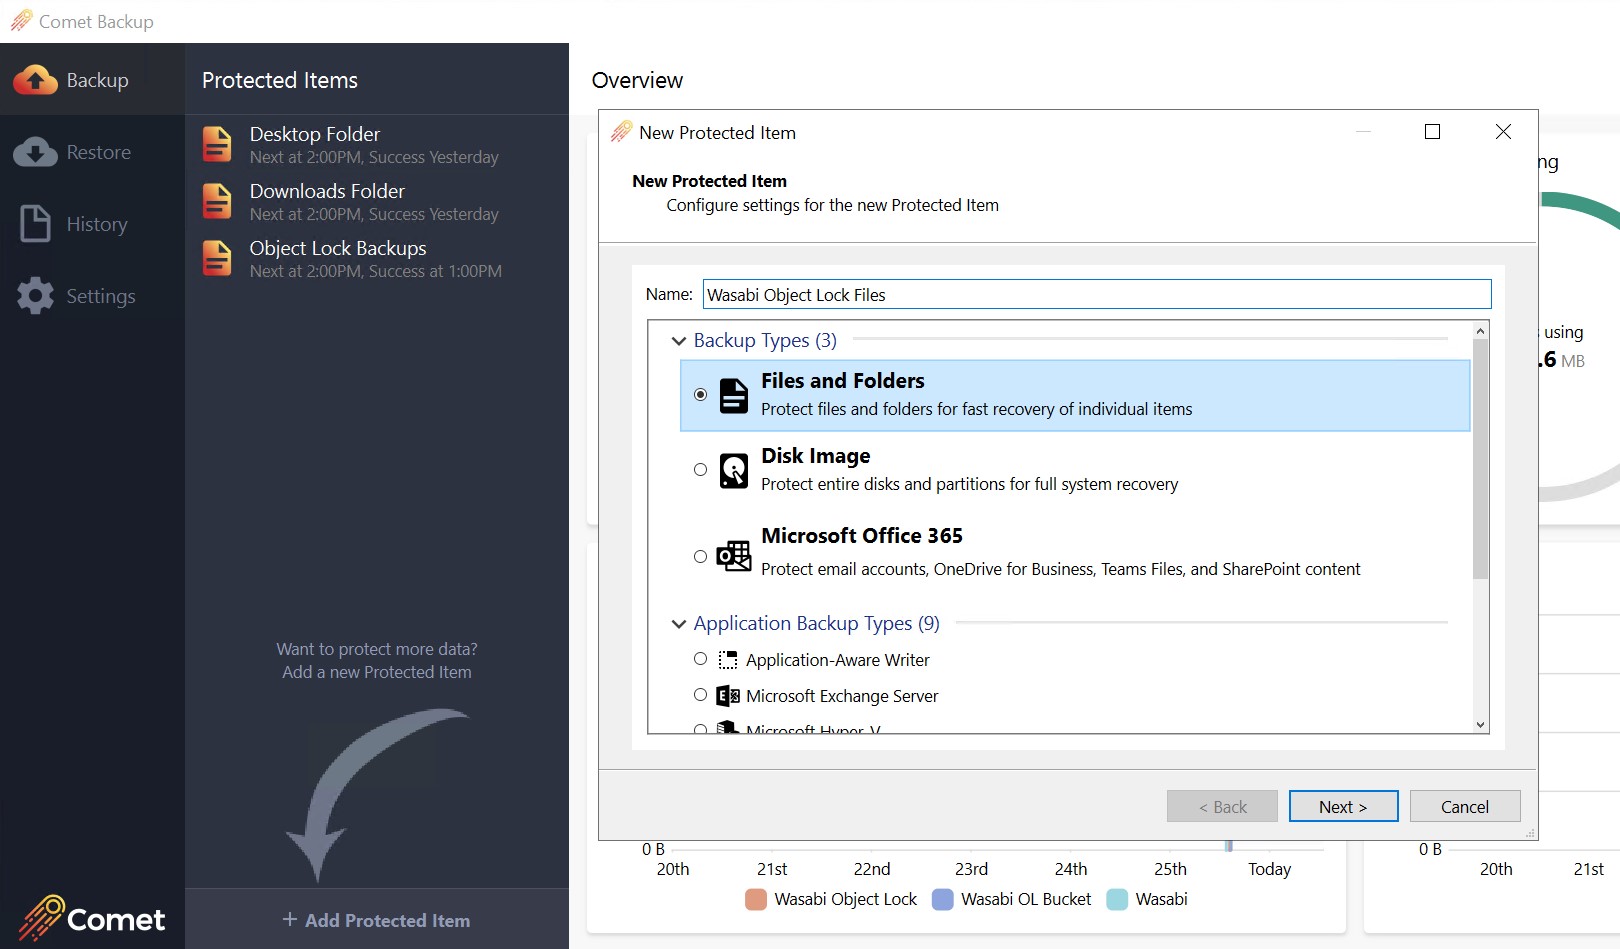
Task: Click the greyed Back button
Action: point(1222,806)
